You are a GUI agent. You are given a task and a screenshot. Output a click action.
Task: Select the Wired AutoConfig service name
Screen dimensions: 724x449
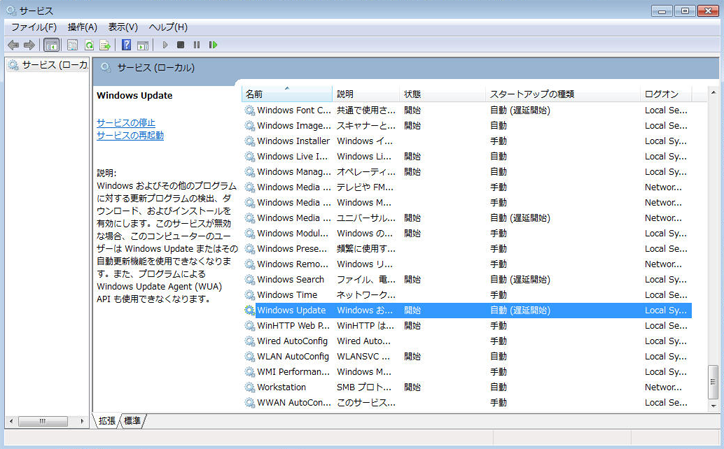292,341
